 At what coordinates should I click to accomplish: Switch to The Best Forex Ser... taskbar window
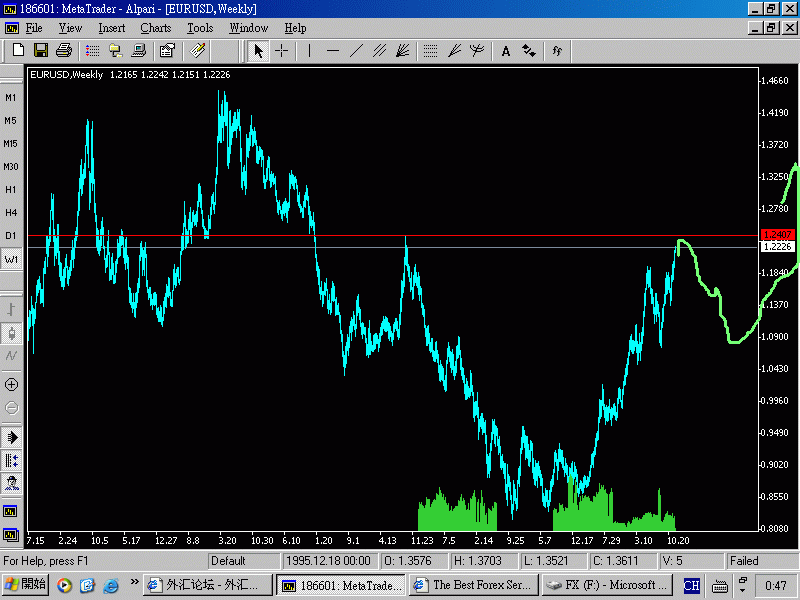(473, 585)
